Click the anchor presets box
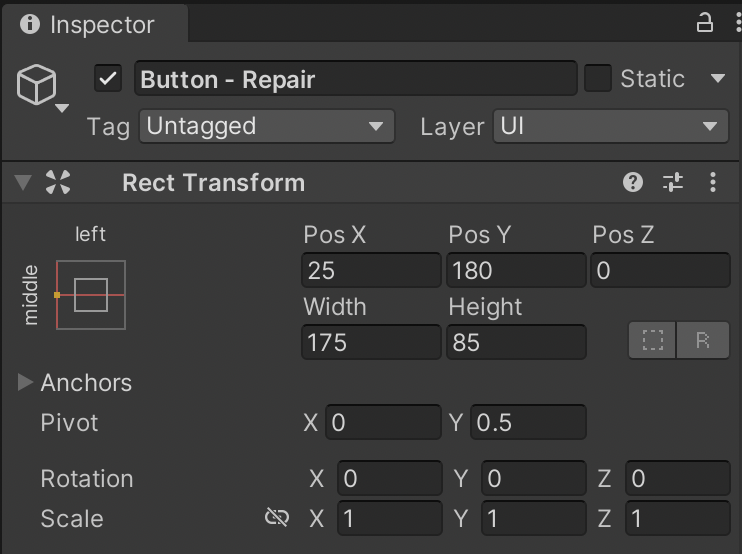 [91, 295]
